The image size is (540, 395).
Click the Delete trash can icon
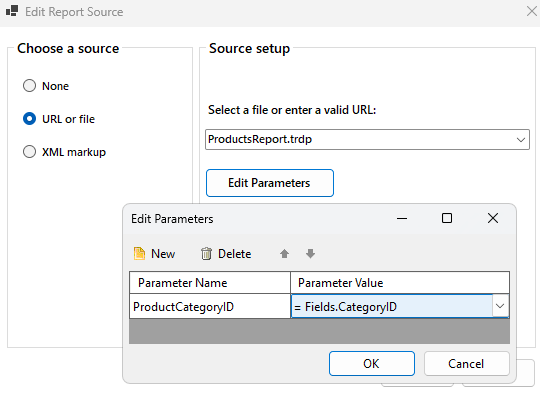point(206,253)
